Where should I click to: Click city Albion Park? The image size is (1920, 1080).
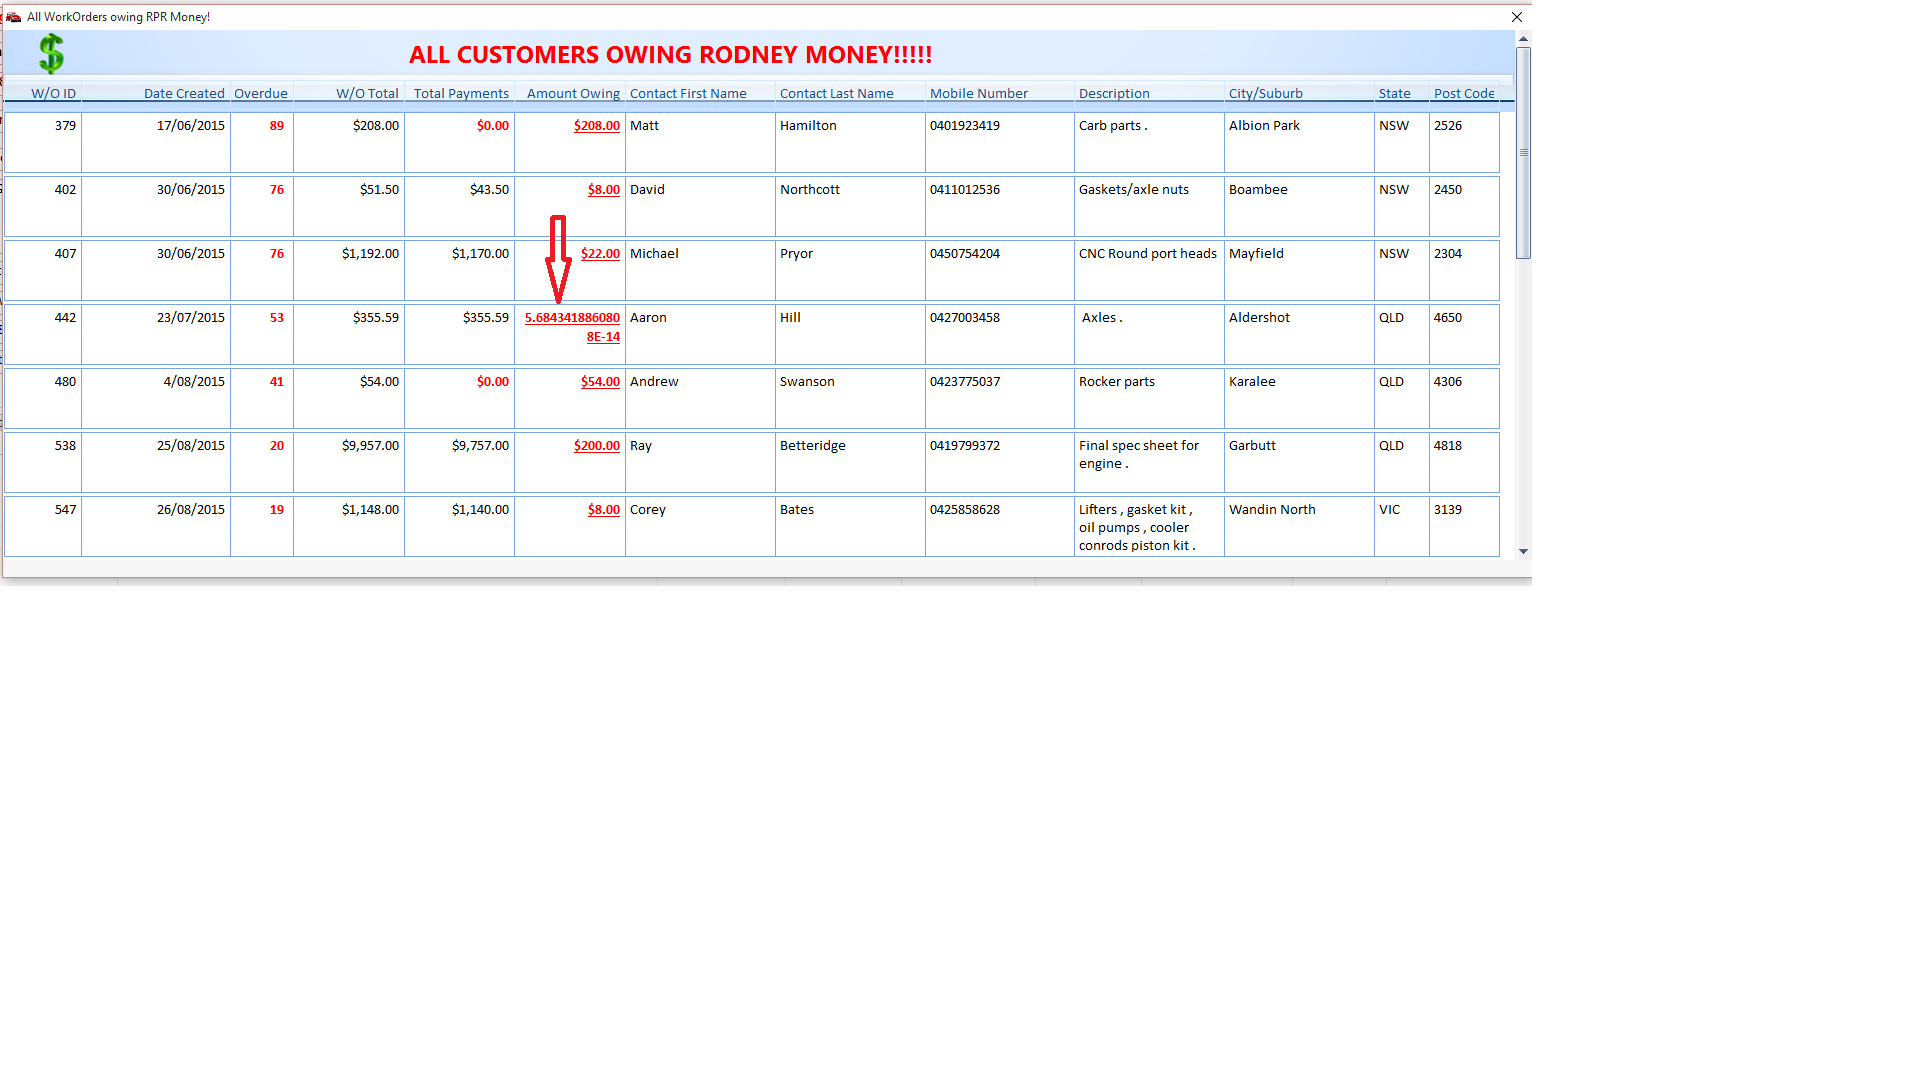pos(1264,126)
